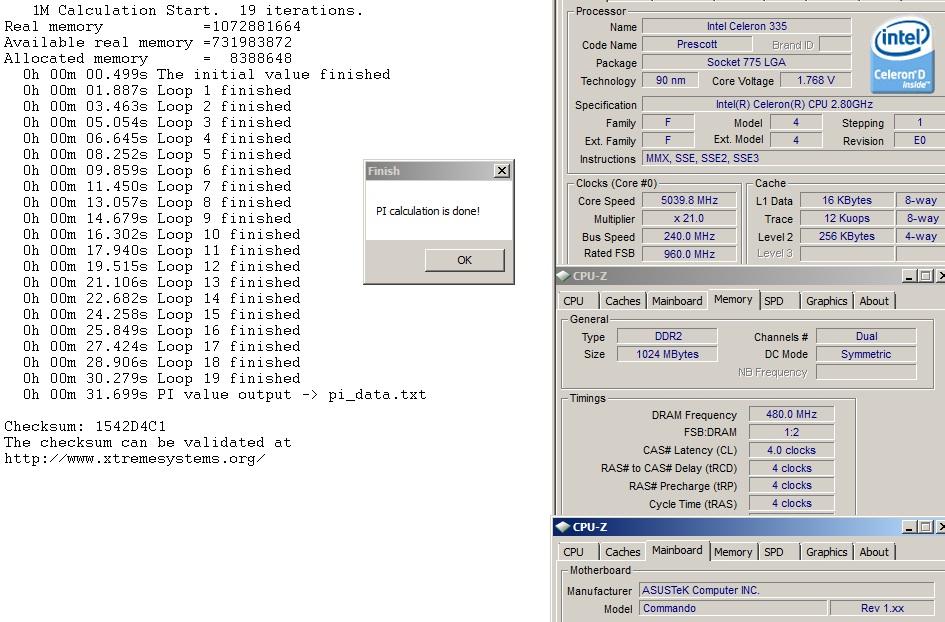This screenshot has width=945, height=622.
Task: Open CPU tab in bottom CPU-Z window
Action: tap(573, 551)
